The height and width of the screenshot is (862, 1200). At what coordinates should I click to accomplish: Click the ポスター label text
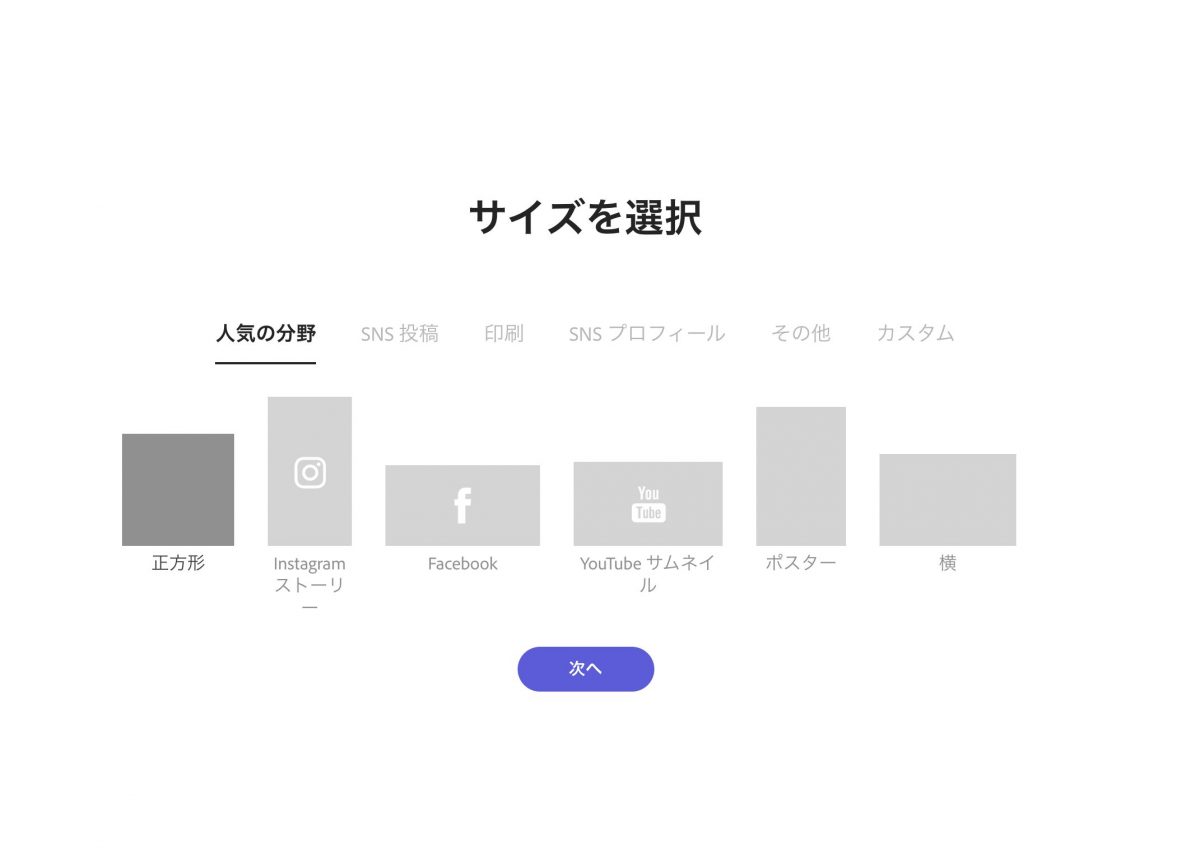[801, 563]
